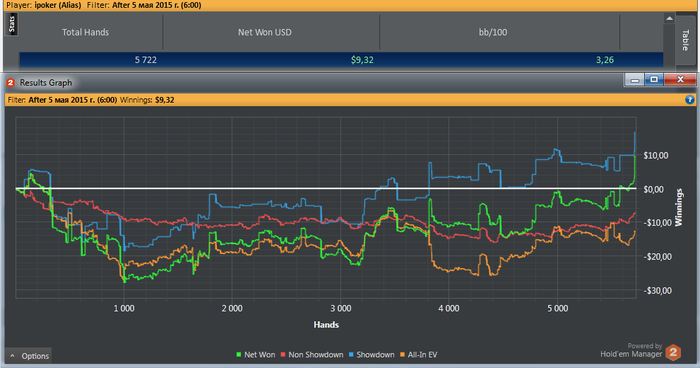This screenshot has height=368, width=700.
Task: Toggle the Showdown legend series
Action: pyautogui.click(x=371, y=355)
